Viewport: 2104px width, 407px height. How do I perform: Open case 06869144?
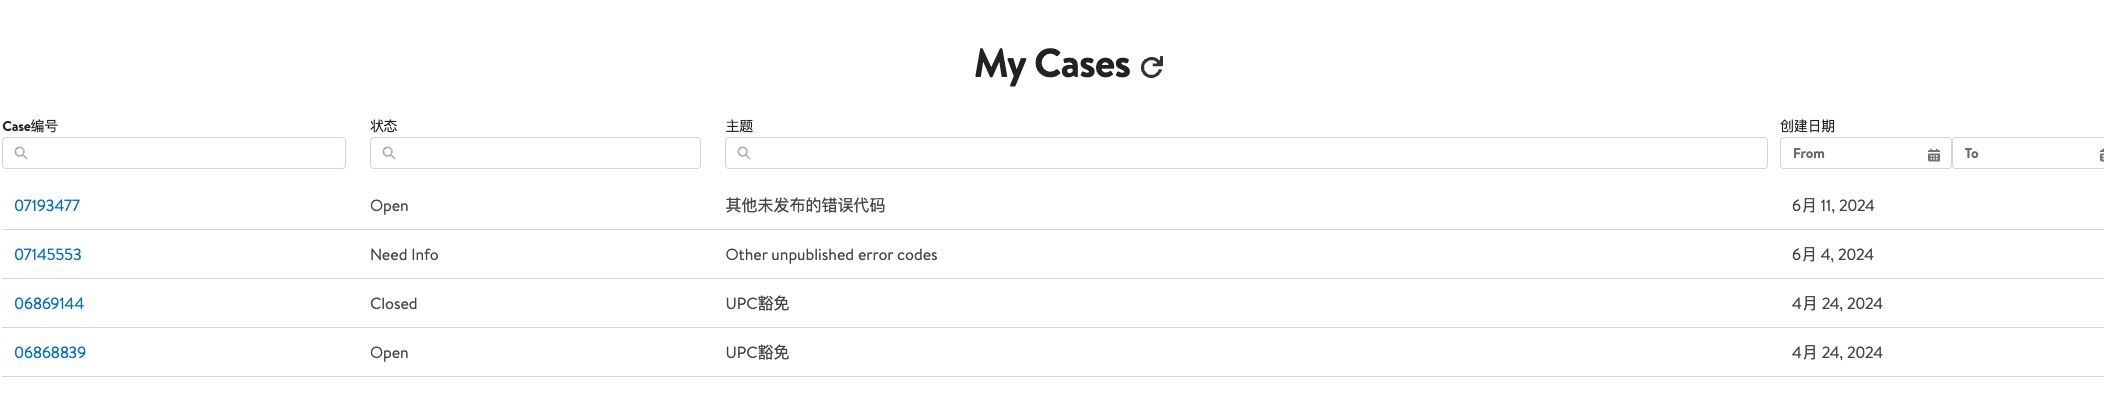(49, 304)
